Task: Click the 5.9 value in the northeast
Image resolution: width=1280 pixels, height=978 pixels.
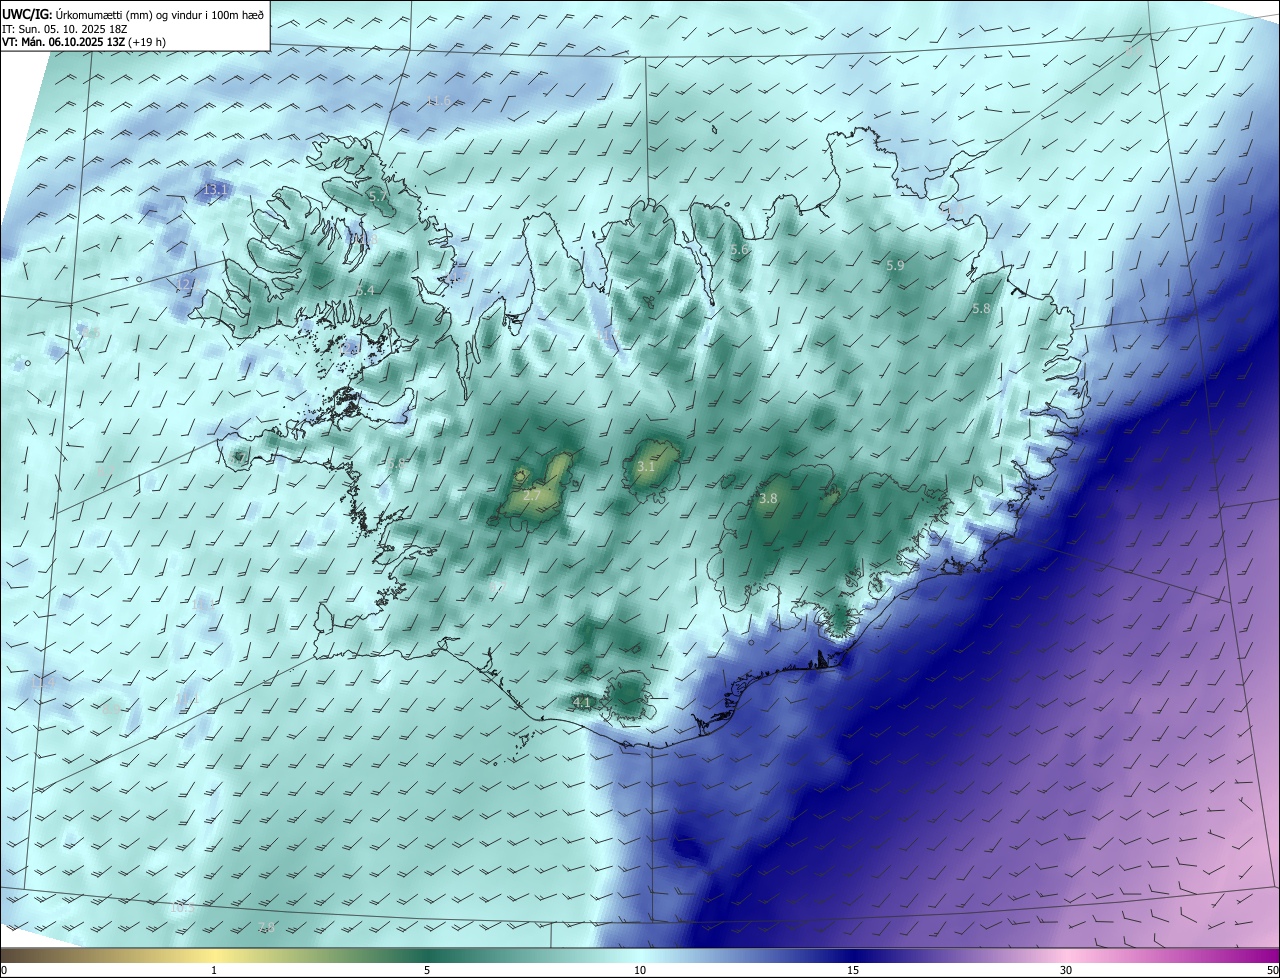Action: tap(895, 265)
